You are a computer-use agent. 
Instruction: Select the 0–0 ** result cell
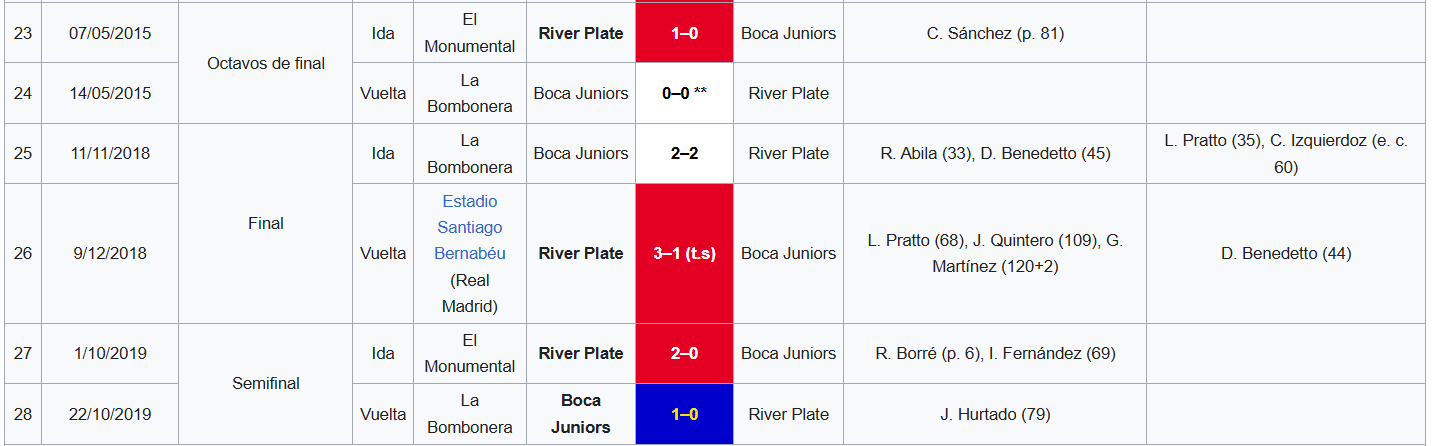coord(684,93)
